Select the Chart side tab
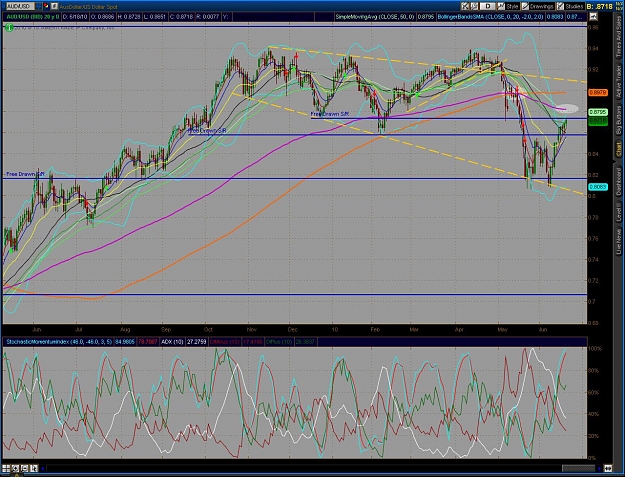Viewport: 625px width, 477px height. [619, 149]
